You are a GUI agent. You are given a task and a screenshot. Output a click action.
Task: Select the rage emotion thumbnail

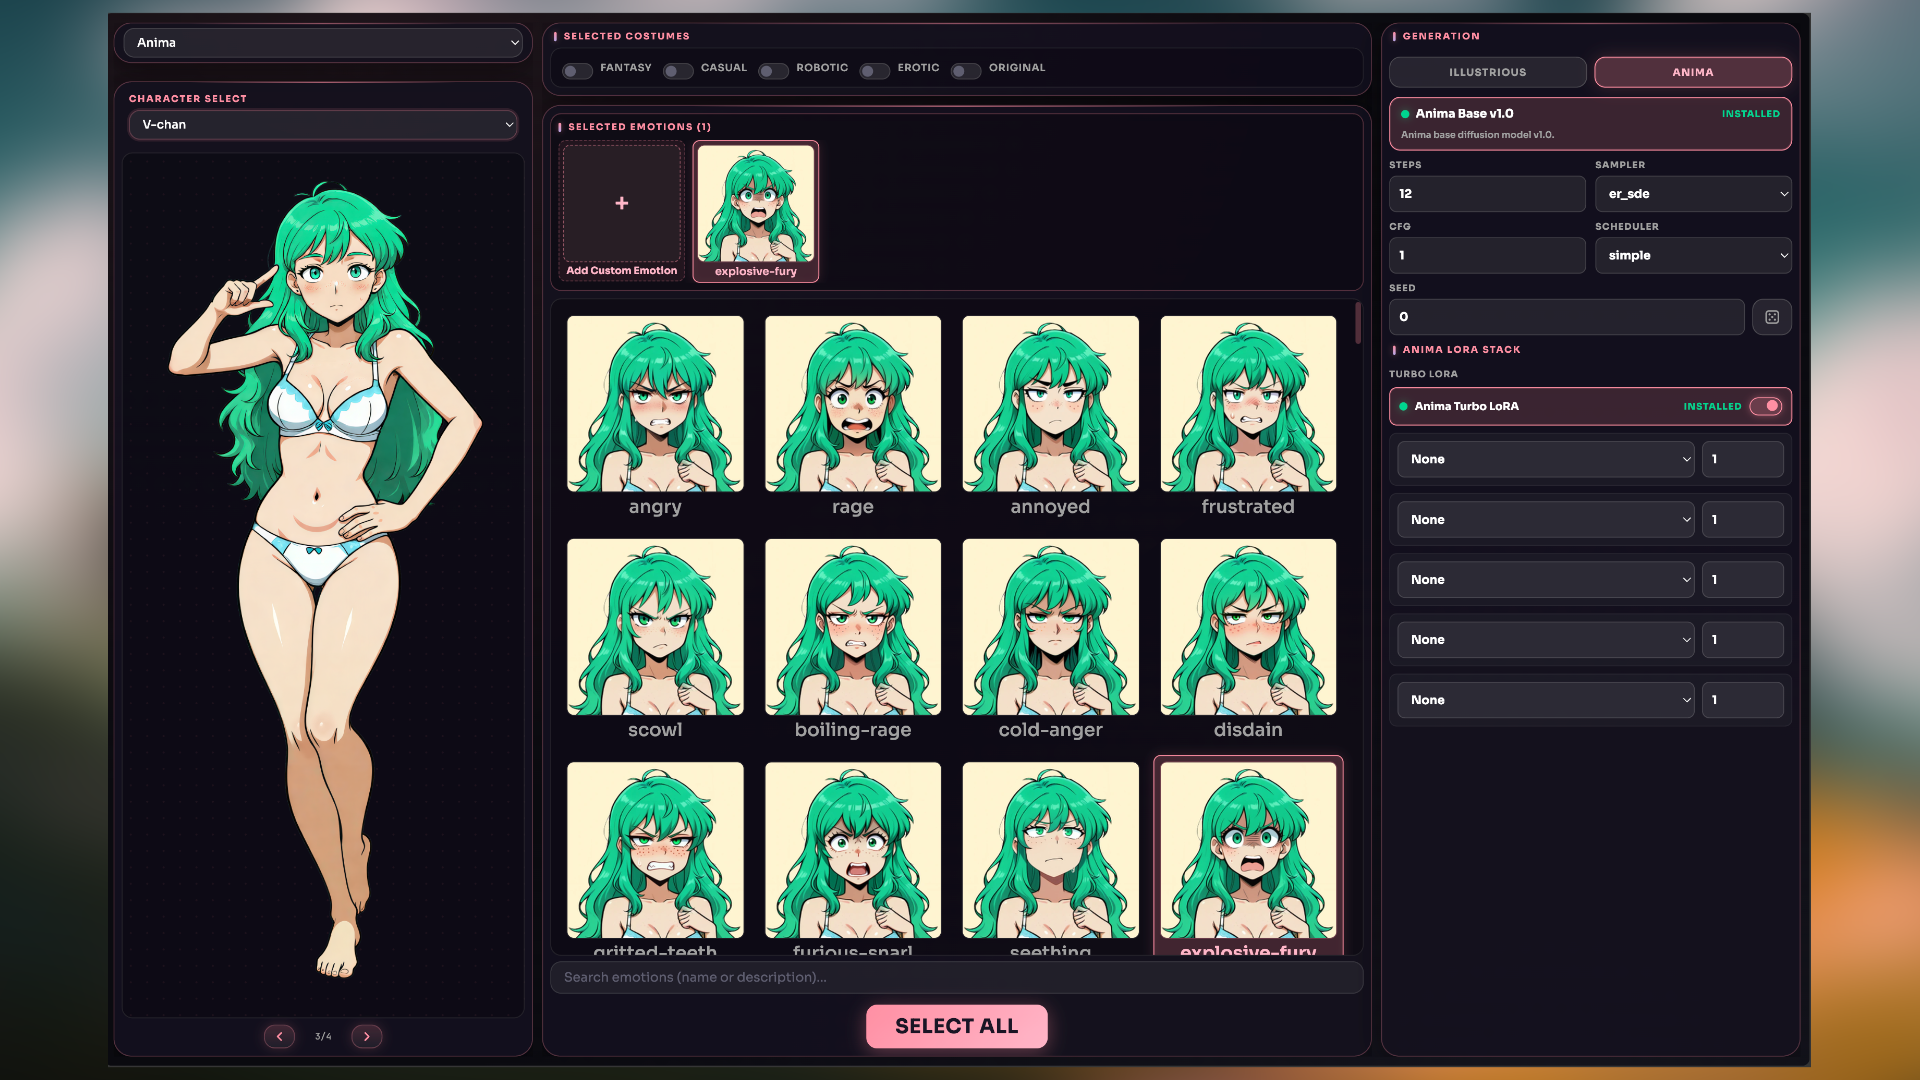tap(853, 404)
